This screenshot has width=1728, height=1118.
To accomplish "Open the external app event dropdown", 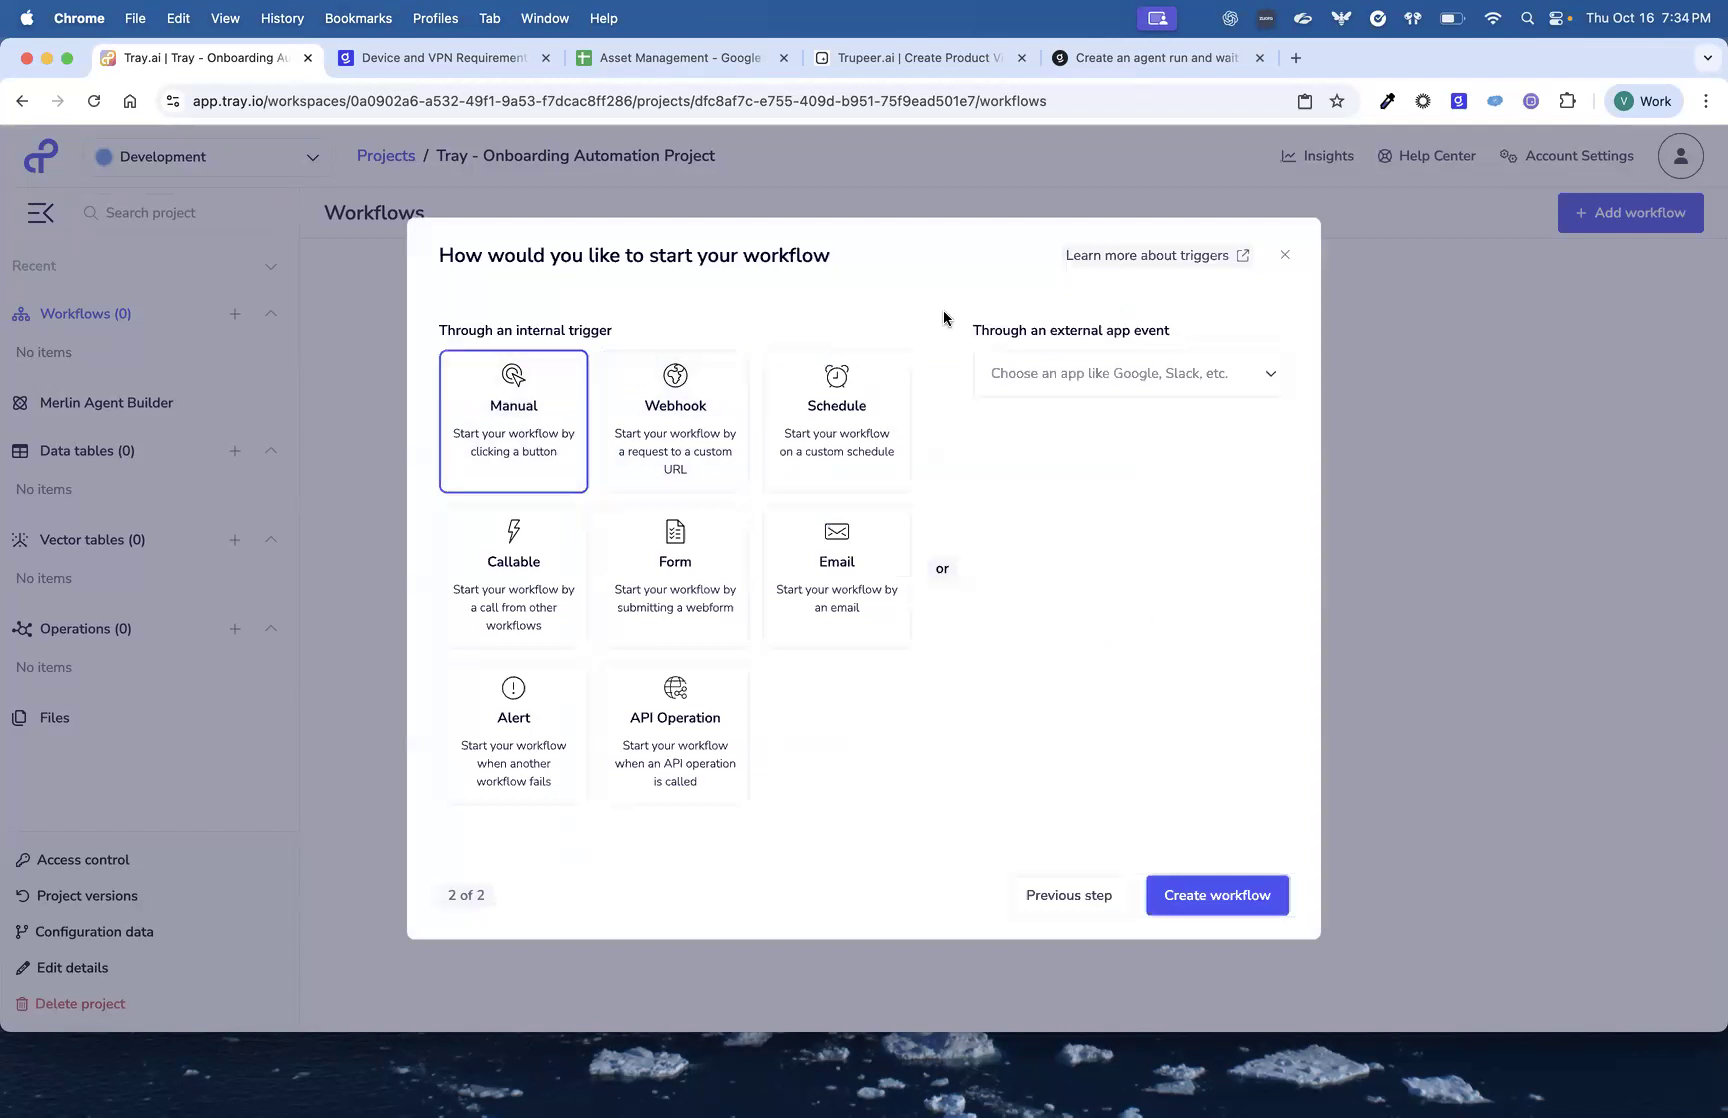I will [1130, 373].
